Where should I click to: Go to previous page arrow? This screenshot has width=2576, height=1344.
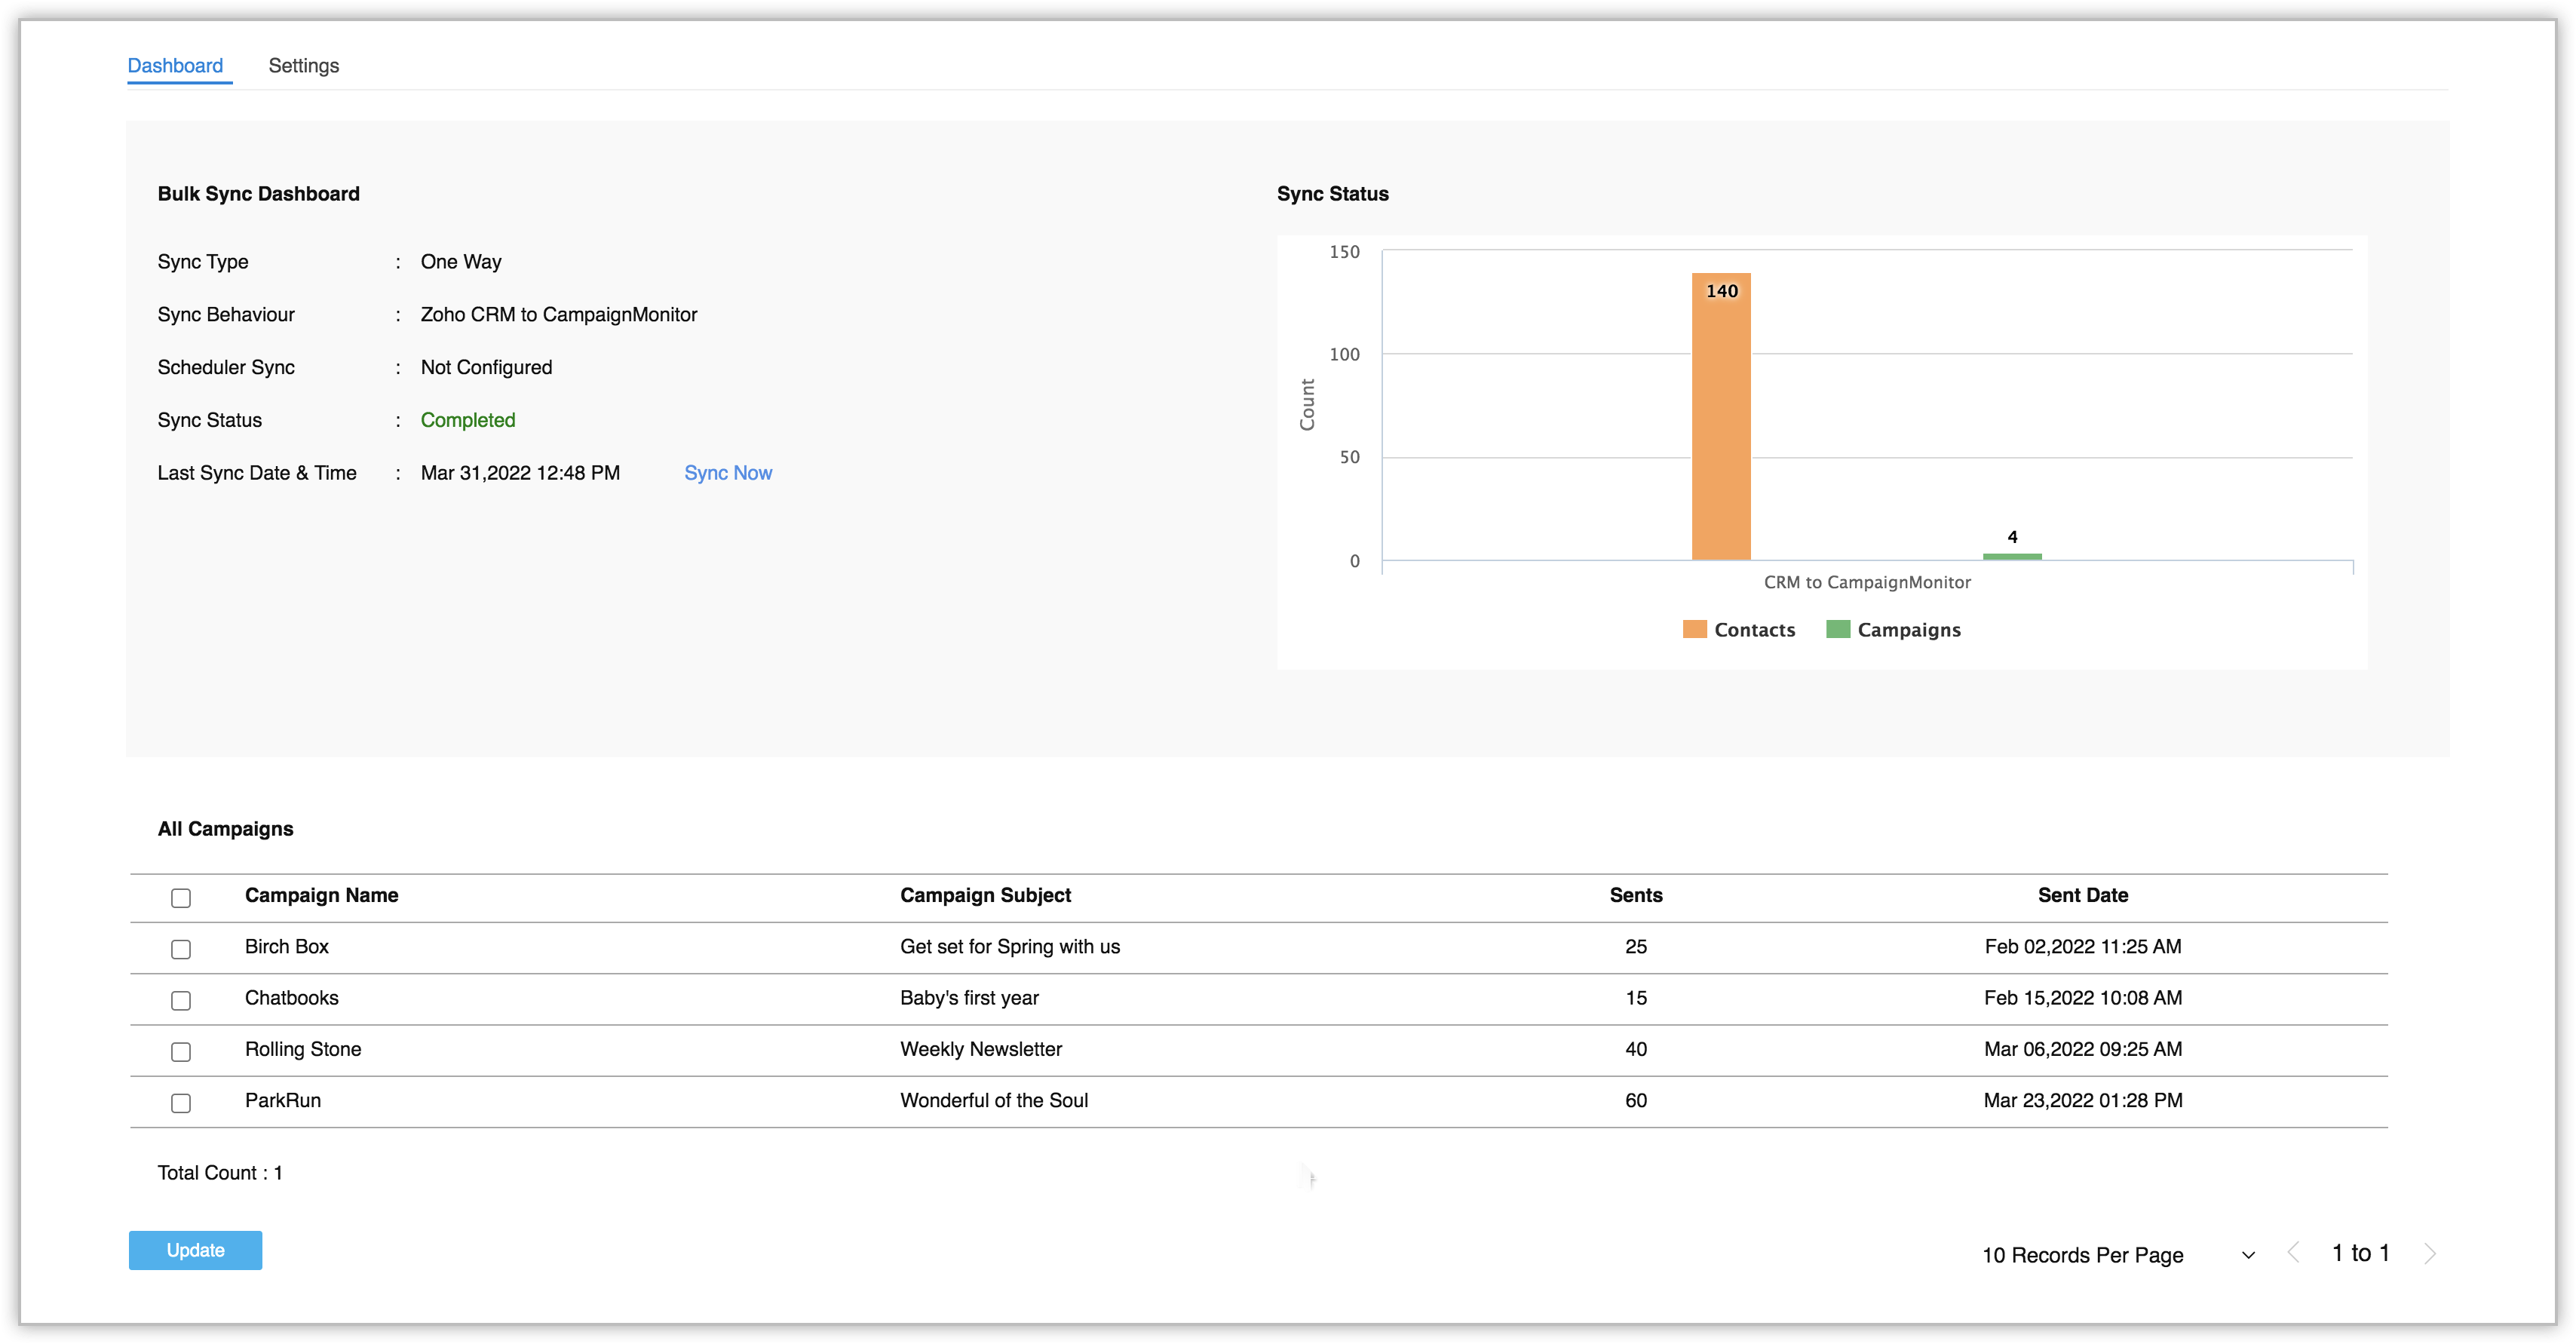tap(2294, 1253)
